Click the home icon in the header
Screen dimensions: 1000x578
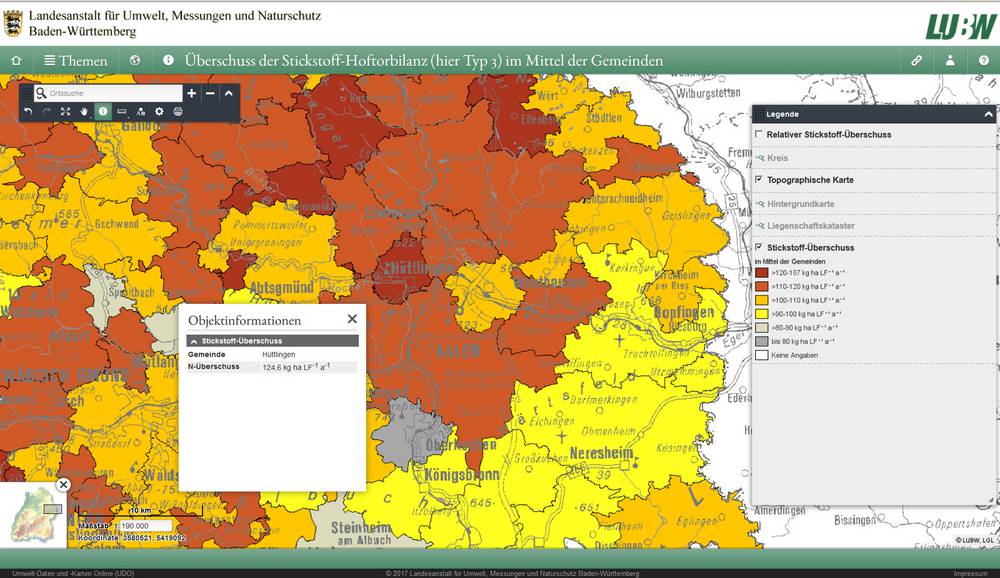pos(16,61)
